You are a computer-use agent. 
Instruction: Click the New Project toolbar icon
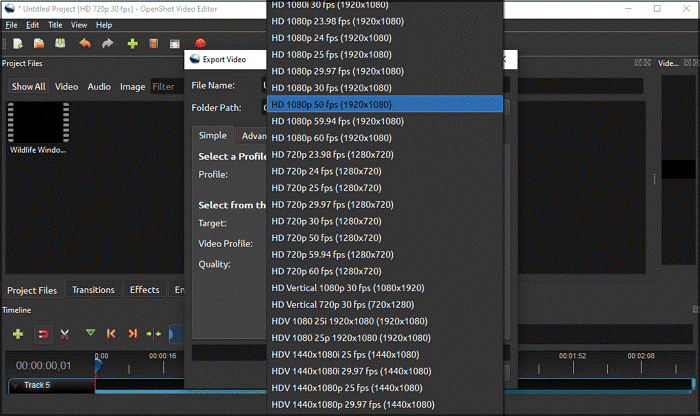tap(17, 44)
